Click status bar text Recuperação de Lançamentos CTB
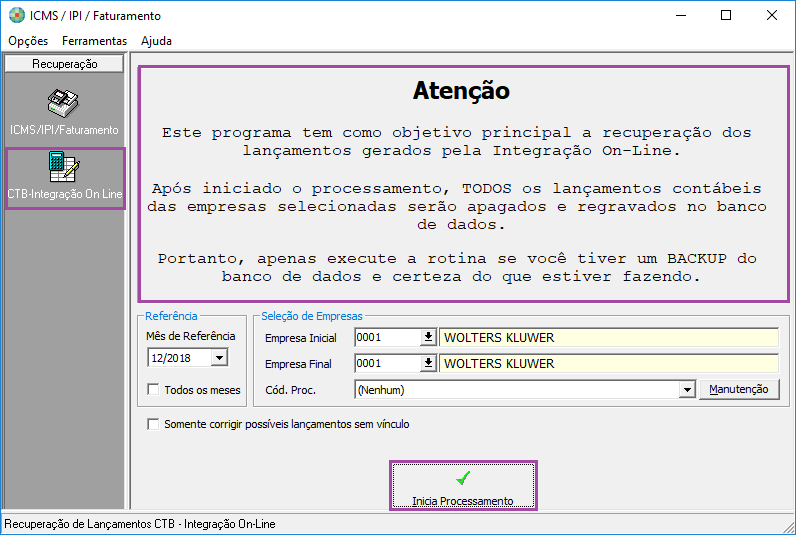The image size is (796, 535). pyautogui.click(x=140, y=524)
